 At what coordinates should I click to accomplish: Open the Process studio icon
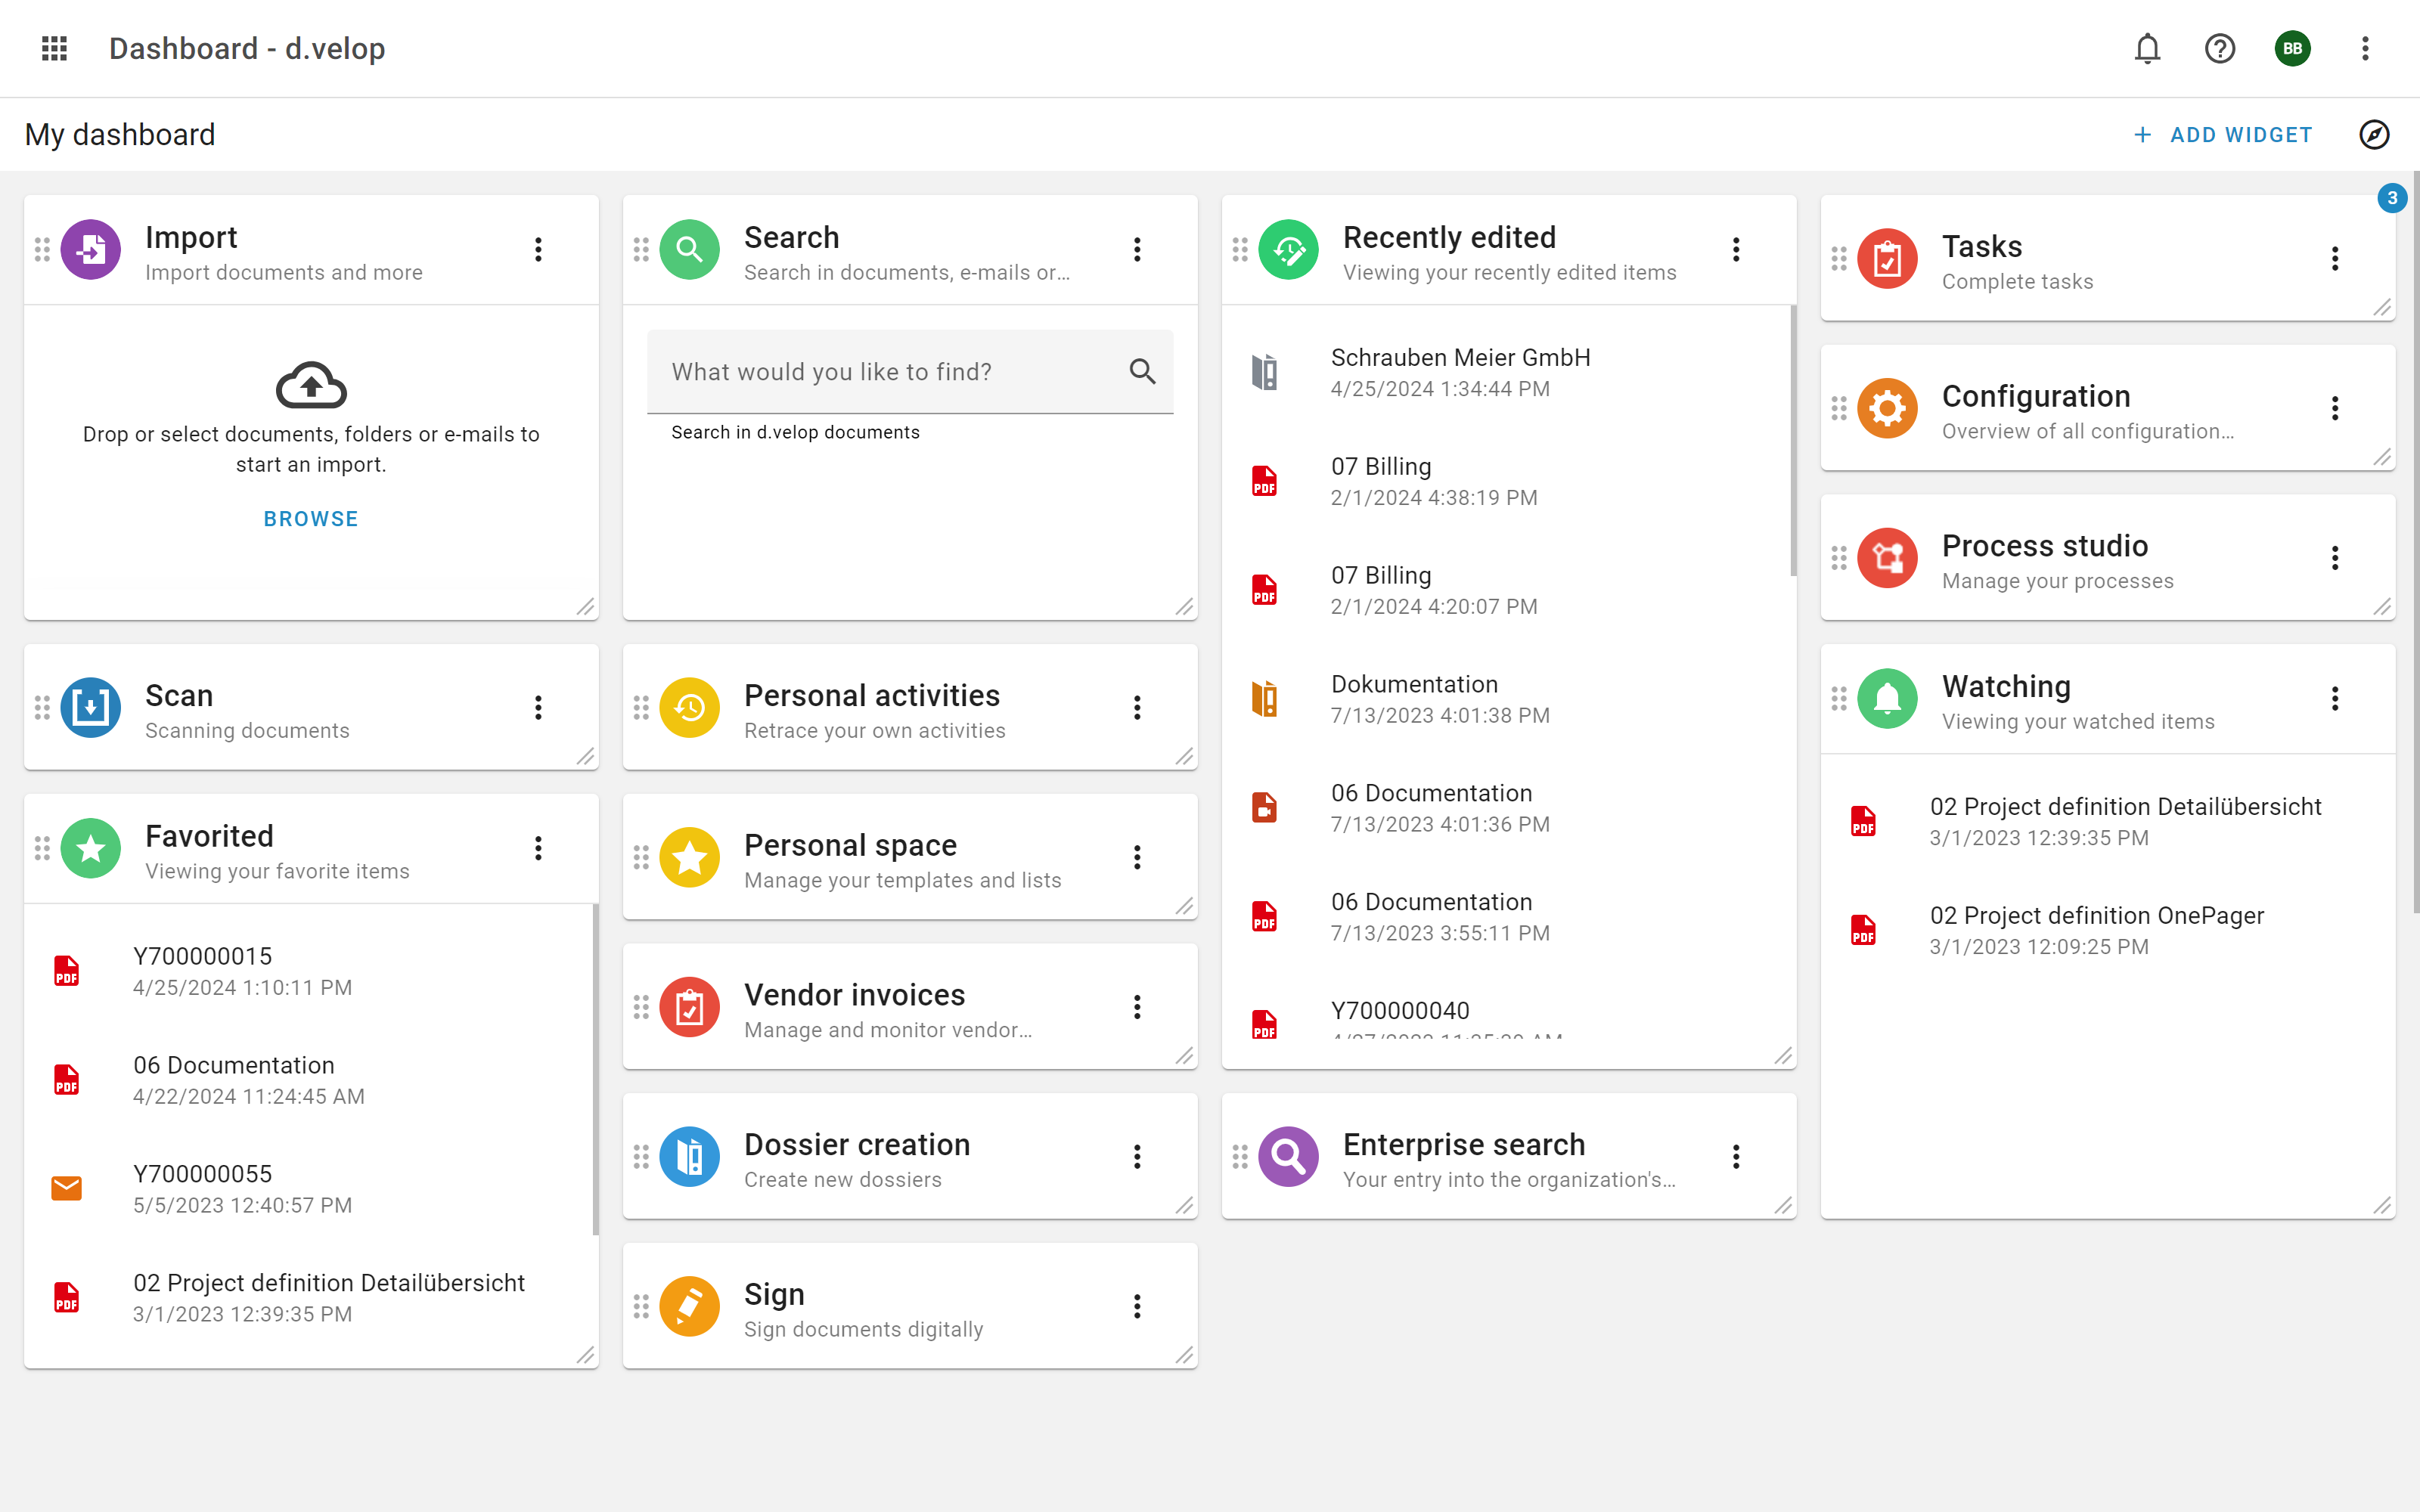pos(1887,557)
